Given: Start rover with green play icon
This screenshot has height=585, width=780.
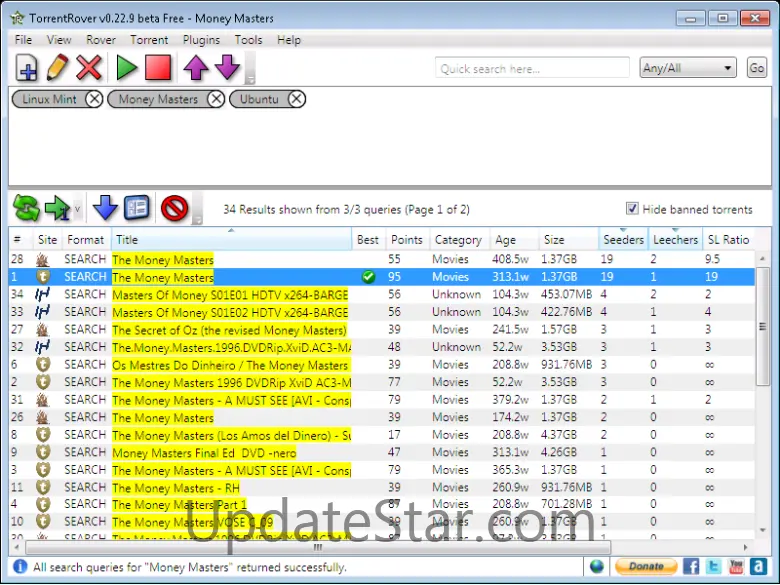Looking at the screenshot, I should (126, 68).
